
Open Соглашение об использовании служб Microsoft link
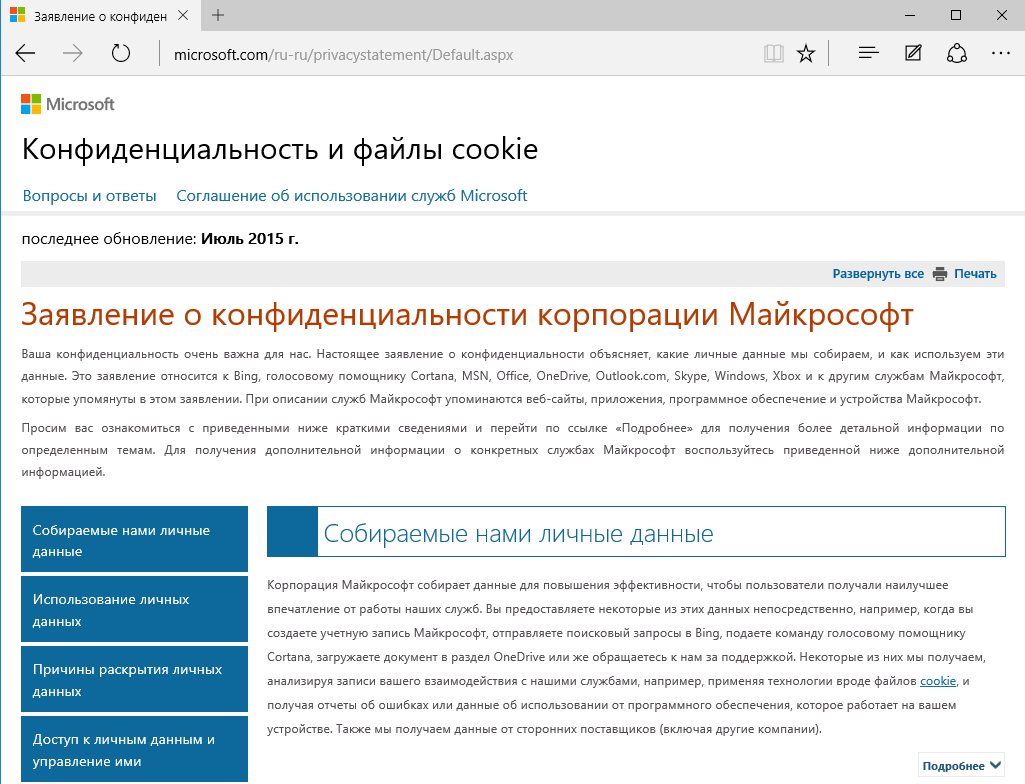tap(352, 196)
